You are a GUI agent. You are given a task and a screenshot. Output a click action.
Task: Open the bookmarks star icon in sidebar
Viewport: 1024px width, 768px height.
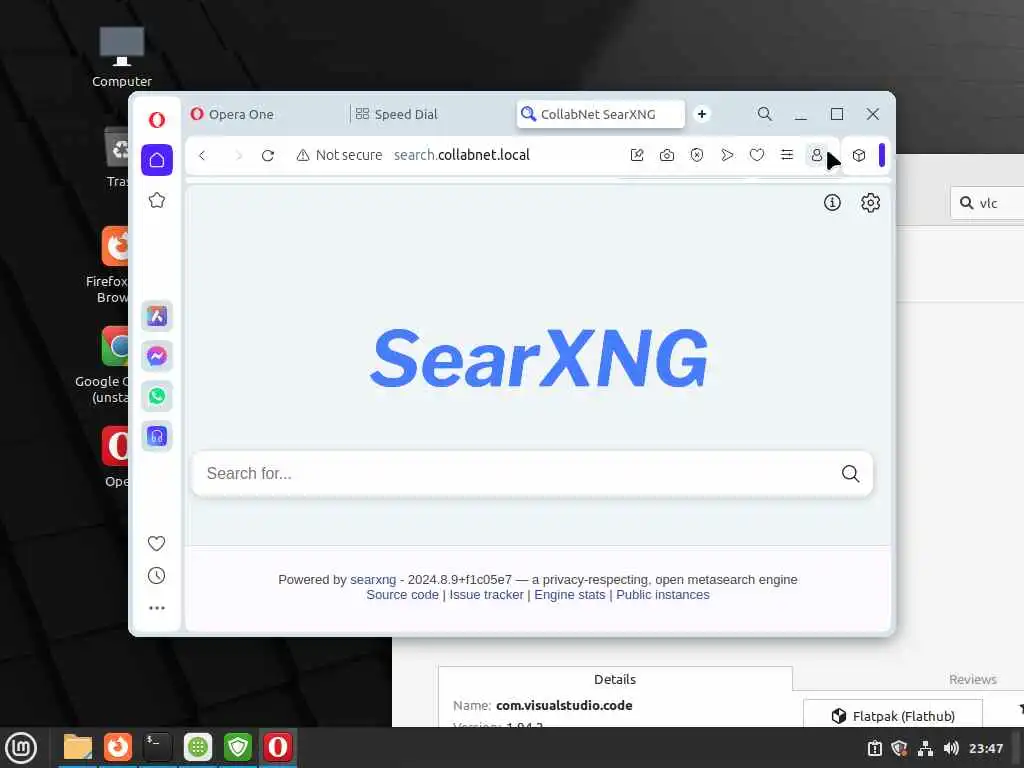[157, 200]
